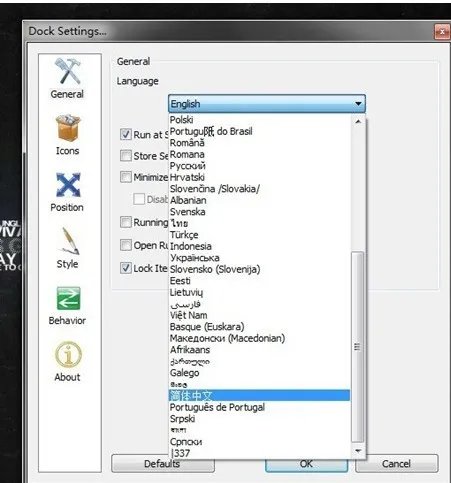Open the Behavior green arrows icon
451x483 pixels.
click(x=68, y=298)
